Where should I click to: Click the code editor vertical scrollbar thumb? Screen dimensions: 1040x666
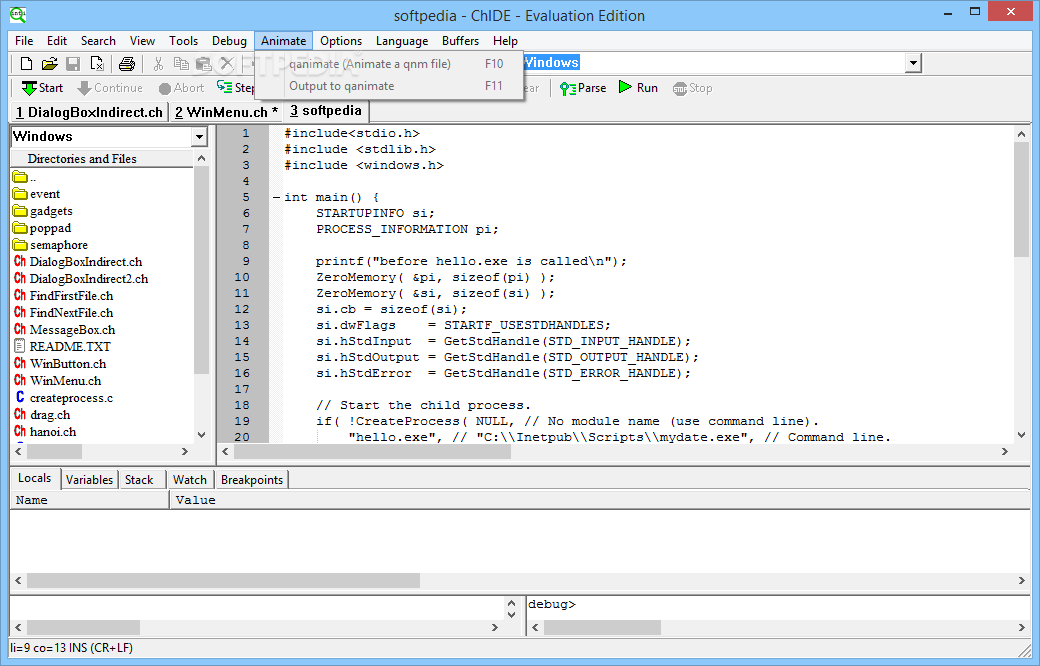pos(1021,198)
